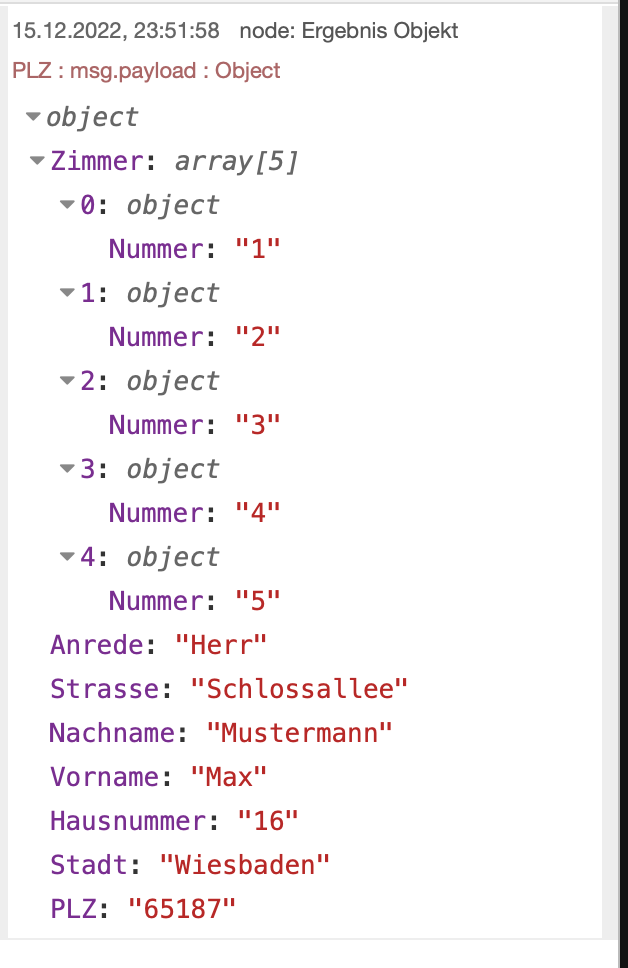Click the "Wiesbaden" Stadt value
Viewport: 628px width, 968px height.
pos(244,865)
